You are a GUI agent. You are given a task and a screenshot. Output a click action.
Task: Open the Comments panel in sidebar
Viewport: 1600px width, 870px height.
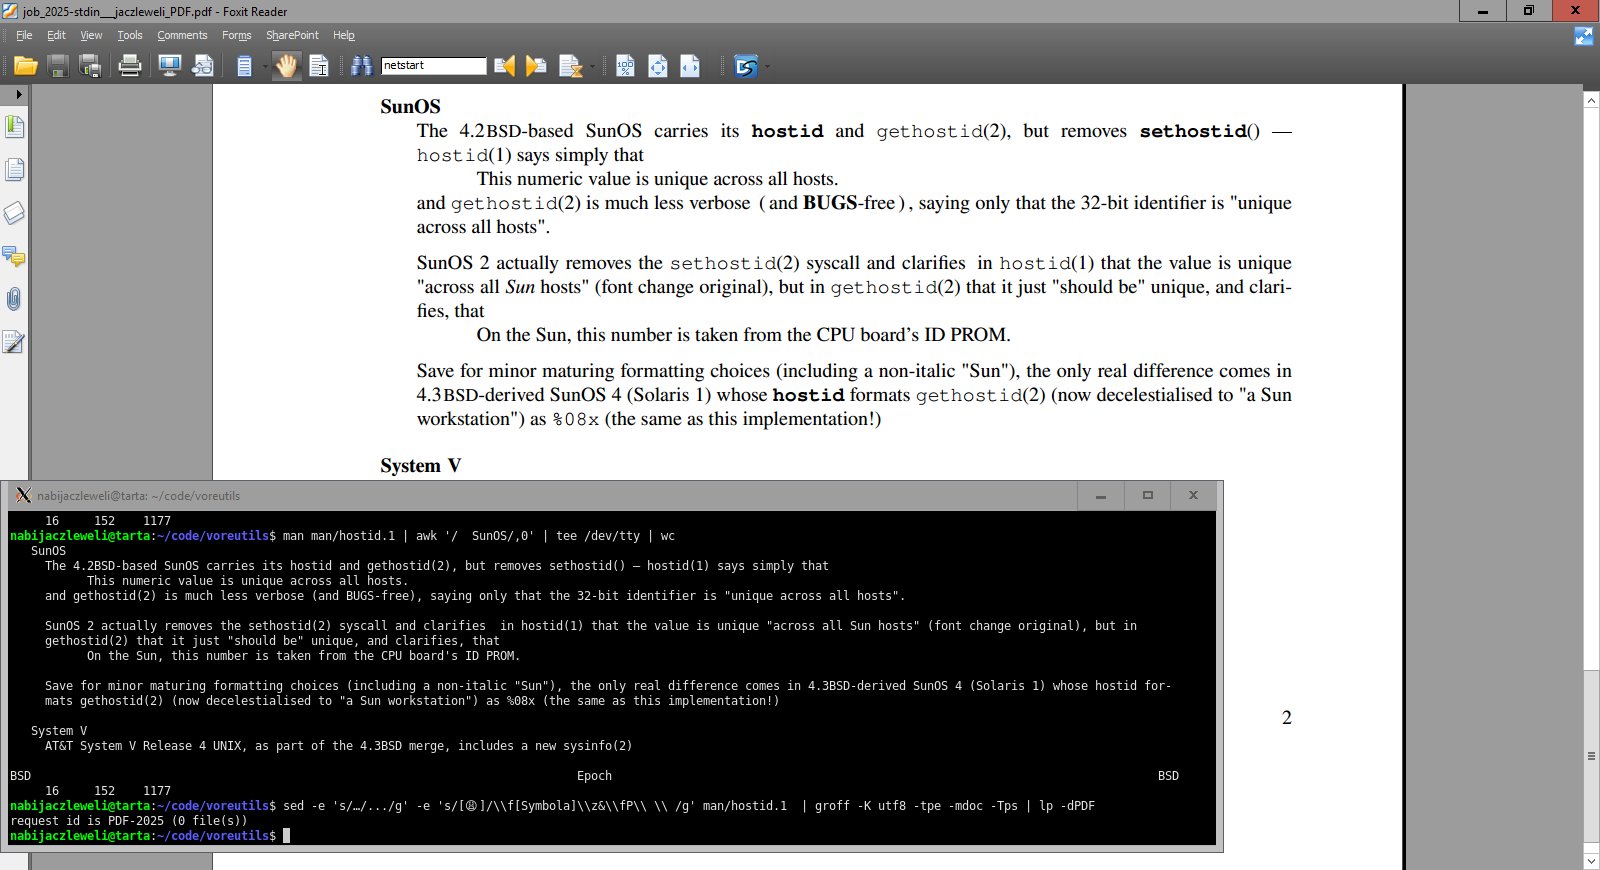(14, 256)
